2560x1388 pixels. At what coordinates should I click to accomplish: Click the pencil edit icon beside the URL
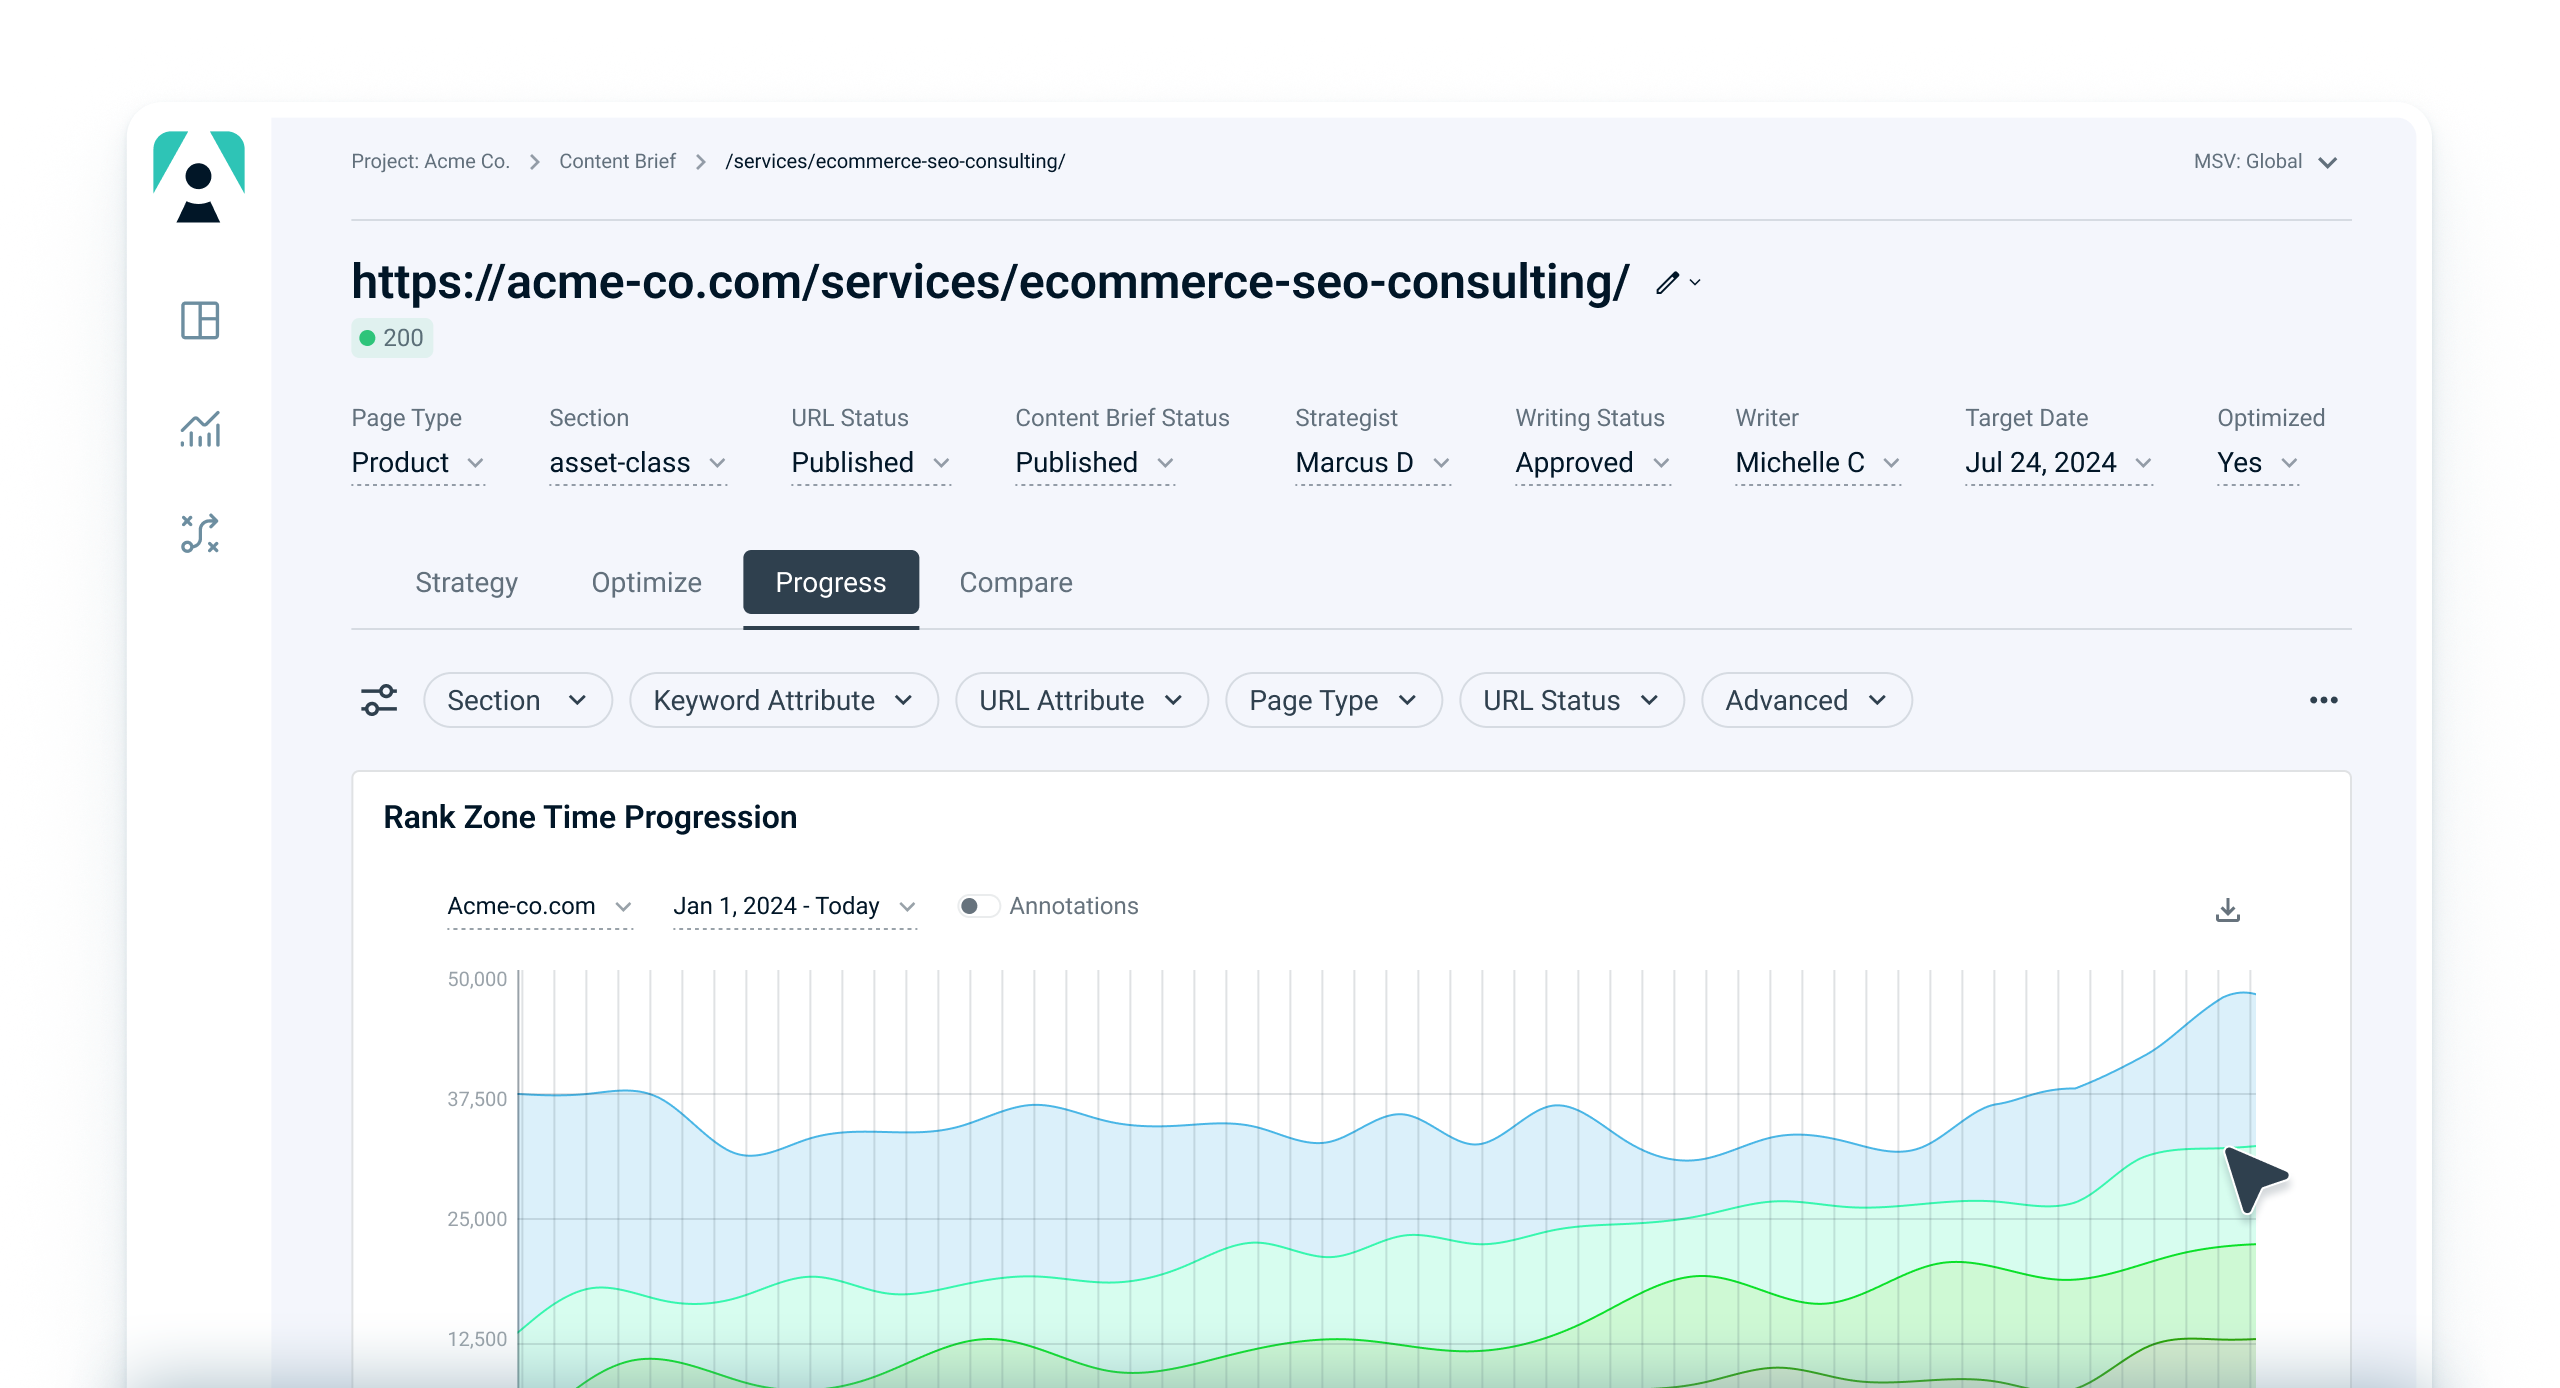tap(1667, 283)
